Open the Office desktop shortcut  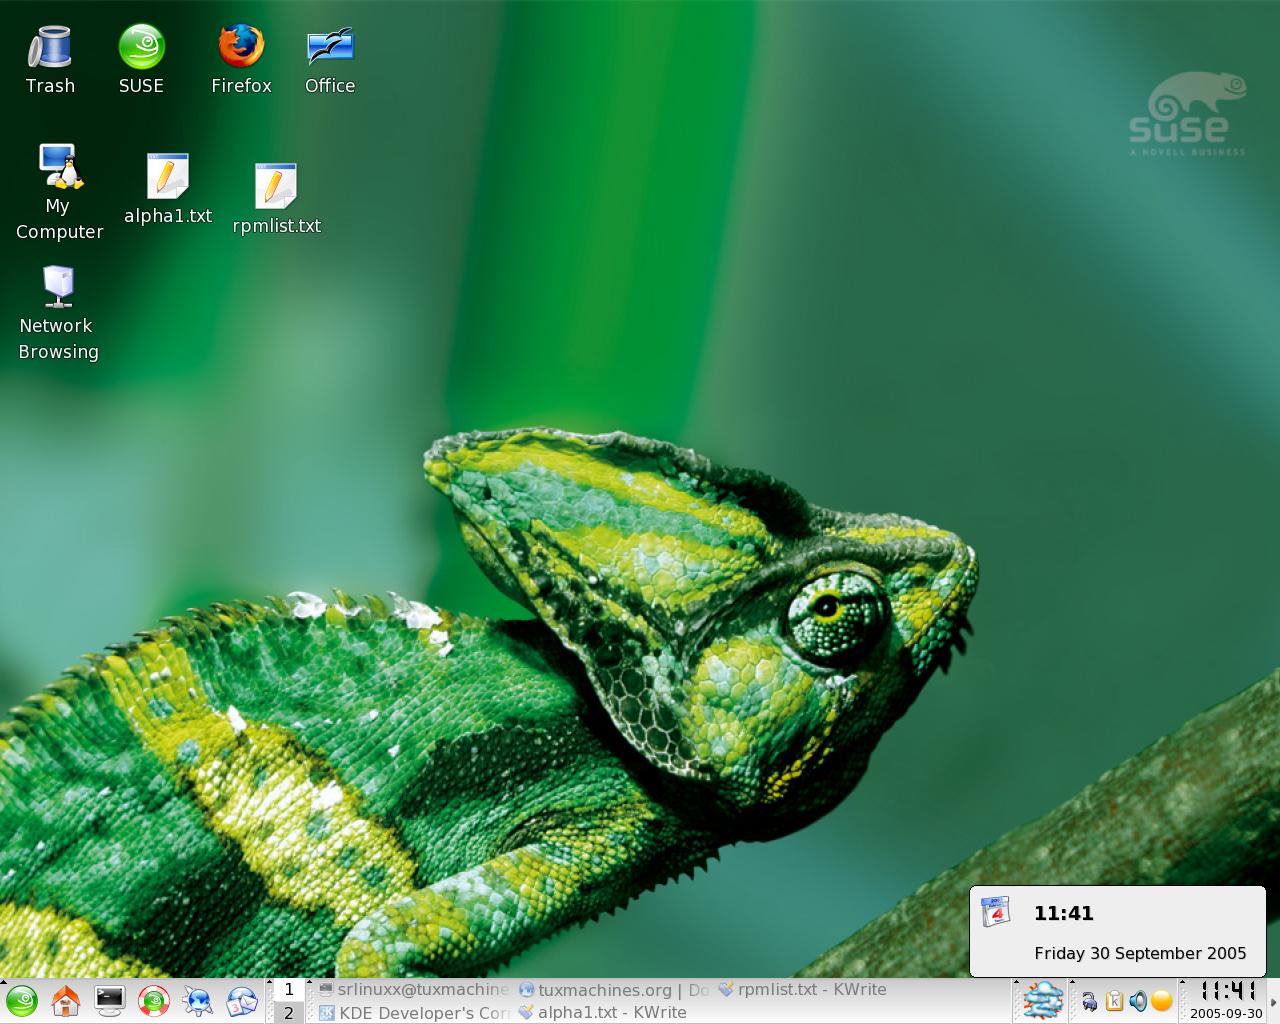point(330,60)
